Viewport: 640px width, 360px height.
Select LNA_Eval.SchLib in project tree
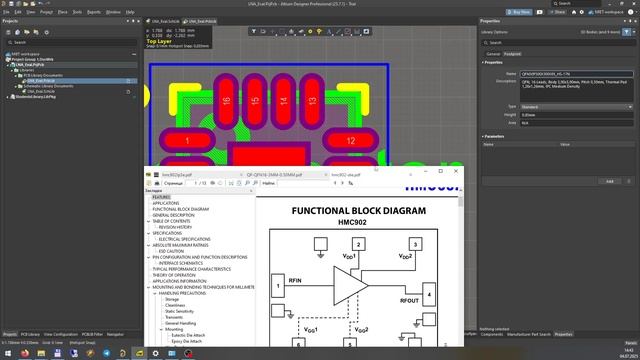coord(41,91)
